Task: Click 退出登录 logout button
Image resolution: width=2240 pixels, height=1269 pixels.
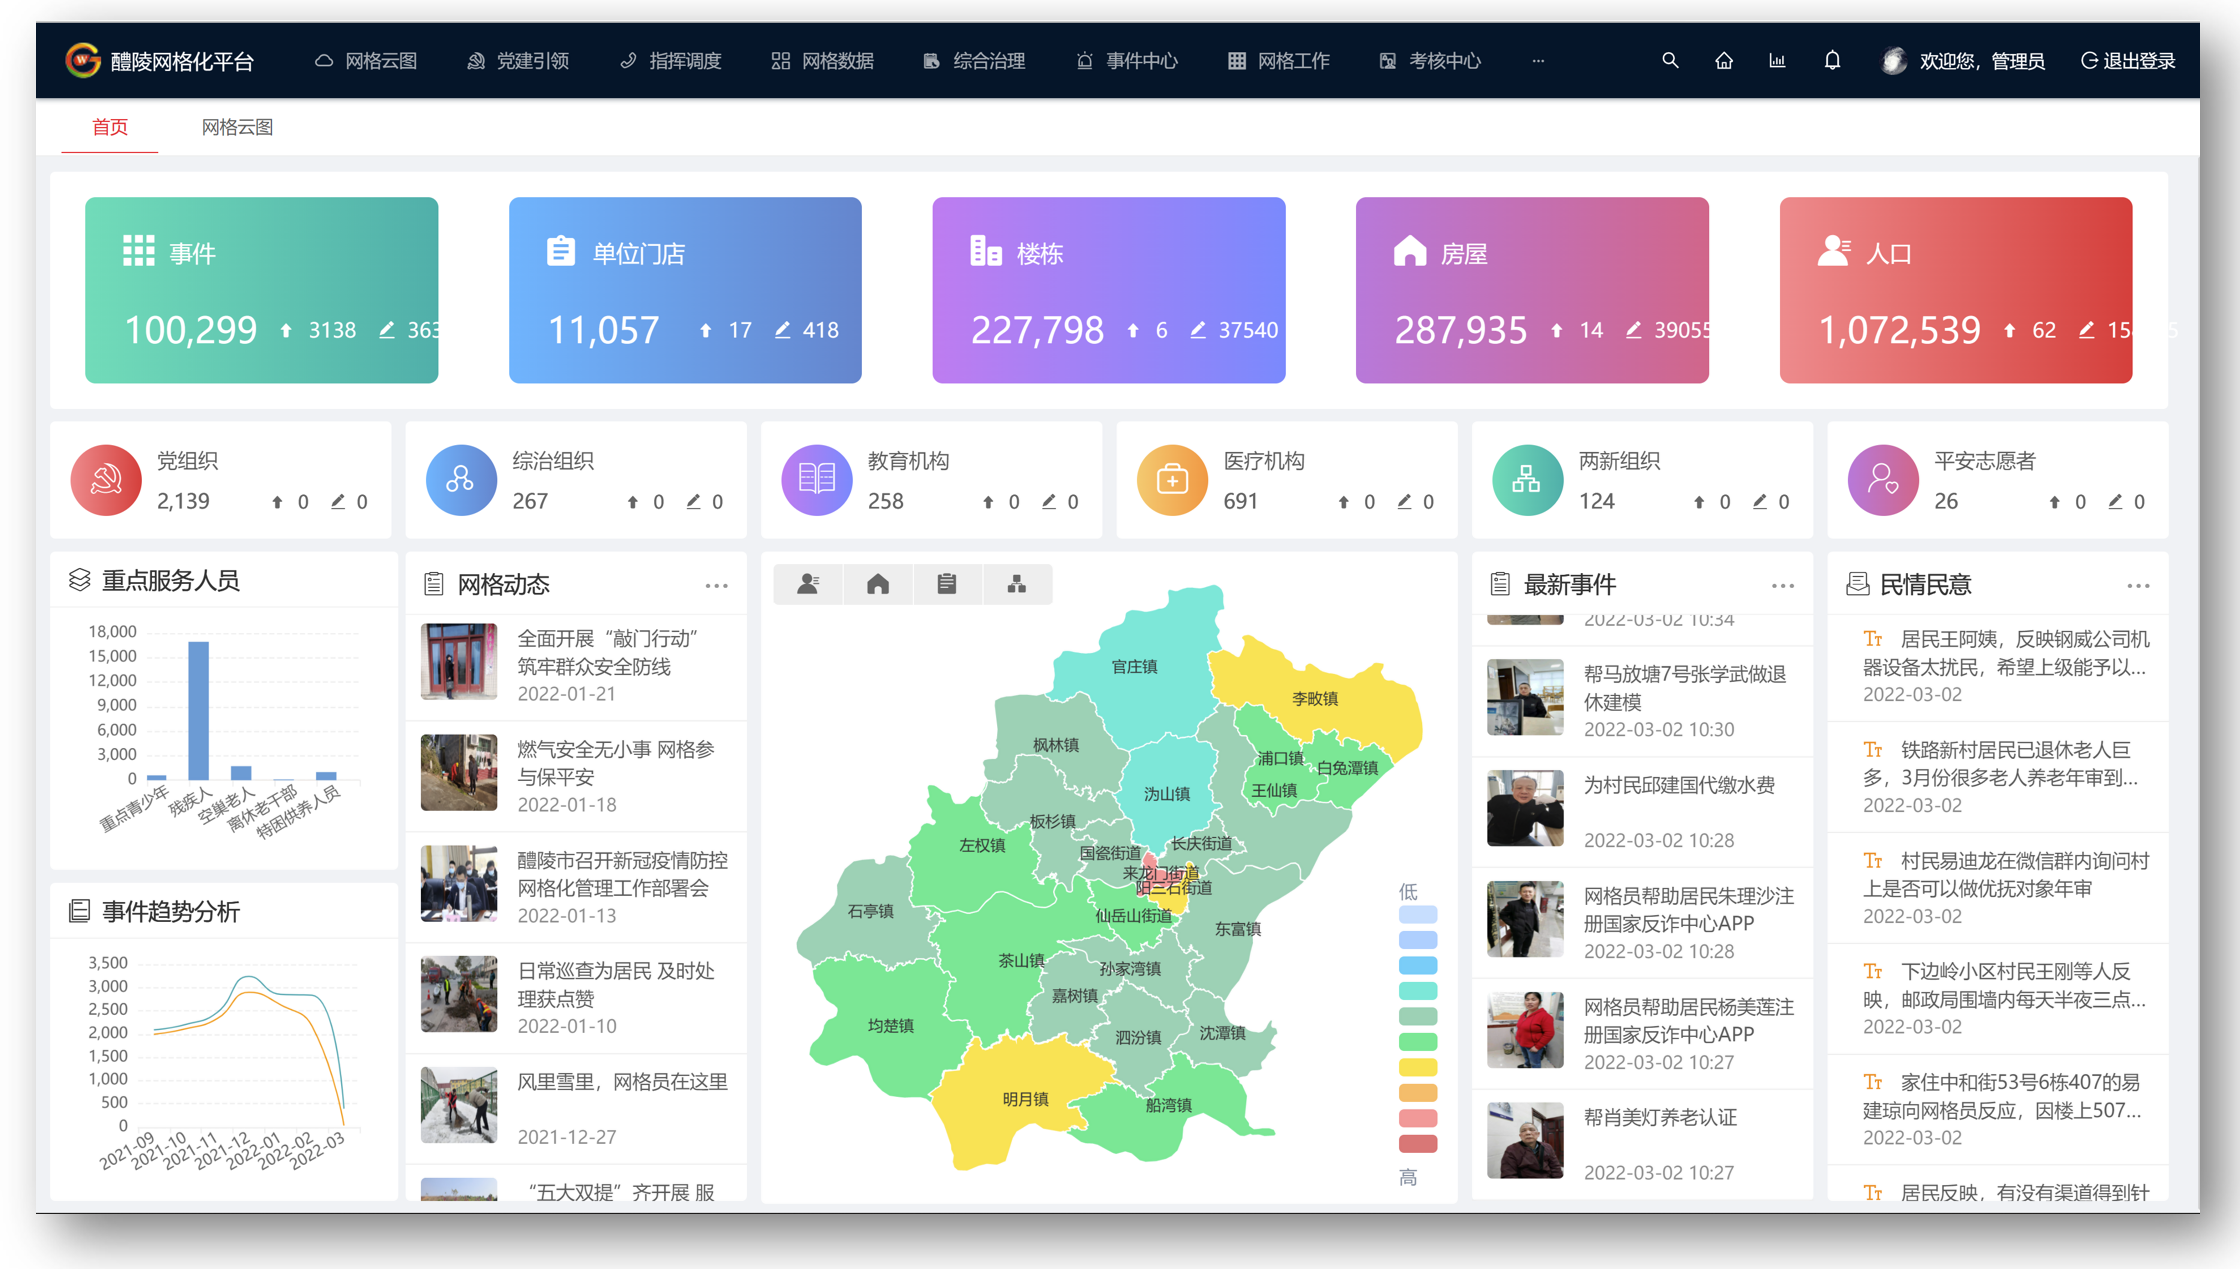Action: [x=2128, y=61]
